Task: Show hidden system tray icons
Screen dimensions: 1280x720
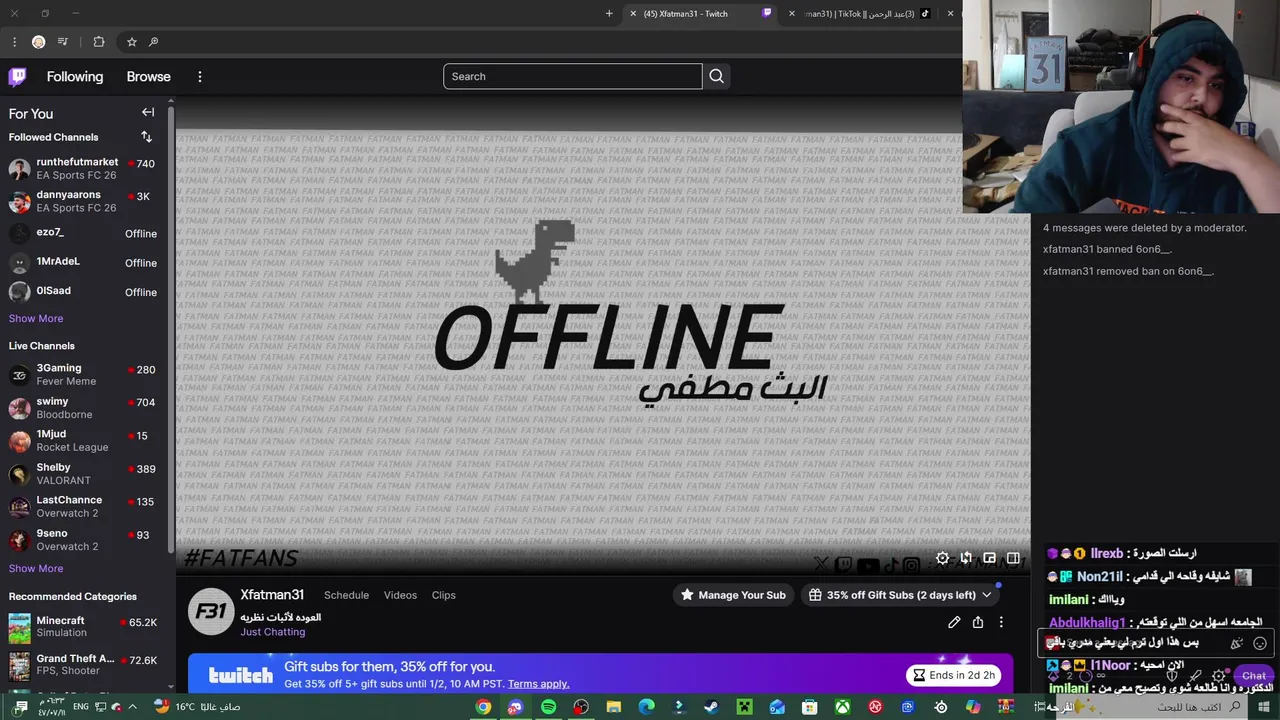Action: click(x=132, y=707)
